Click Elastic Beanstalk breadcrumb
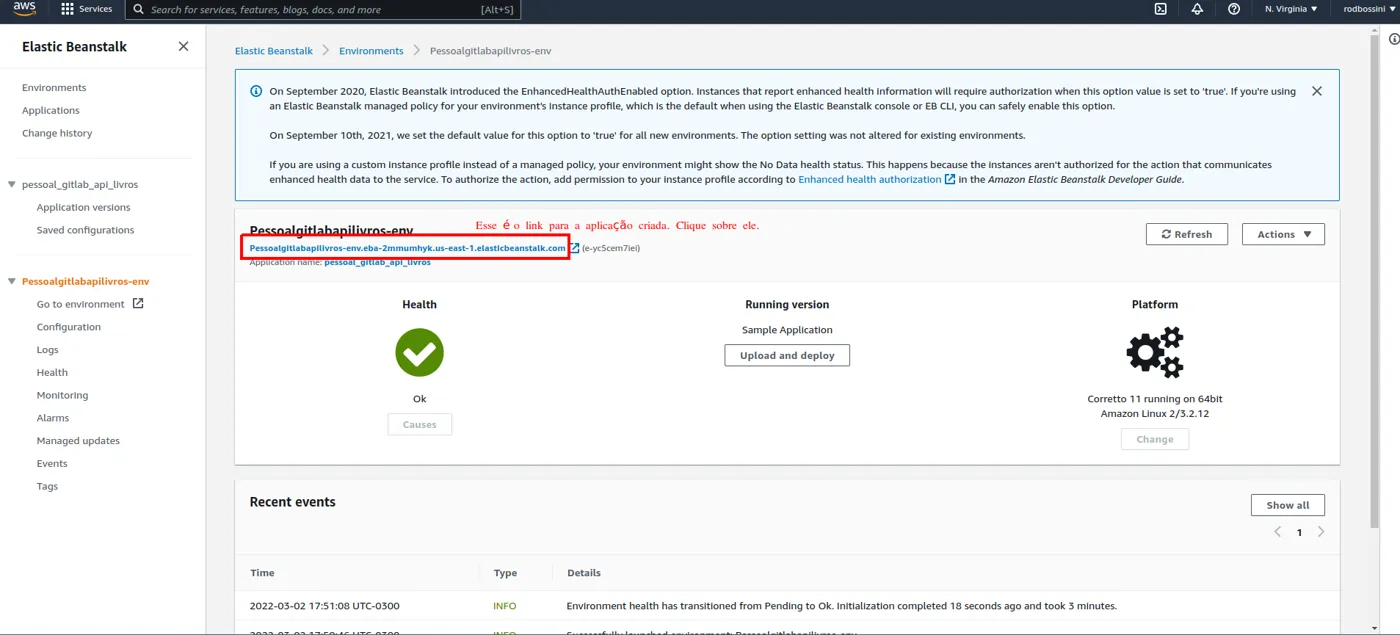Image resolution: width=1400 pixels, height=635 pixels. click(x=274, y=51)
